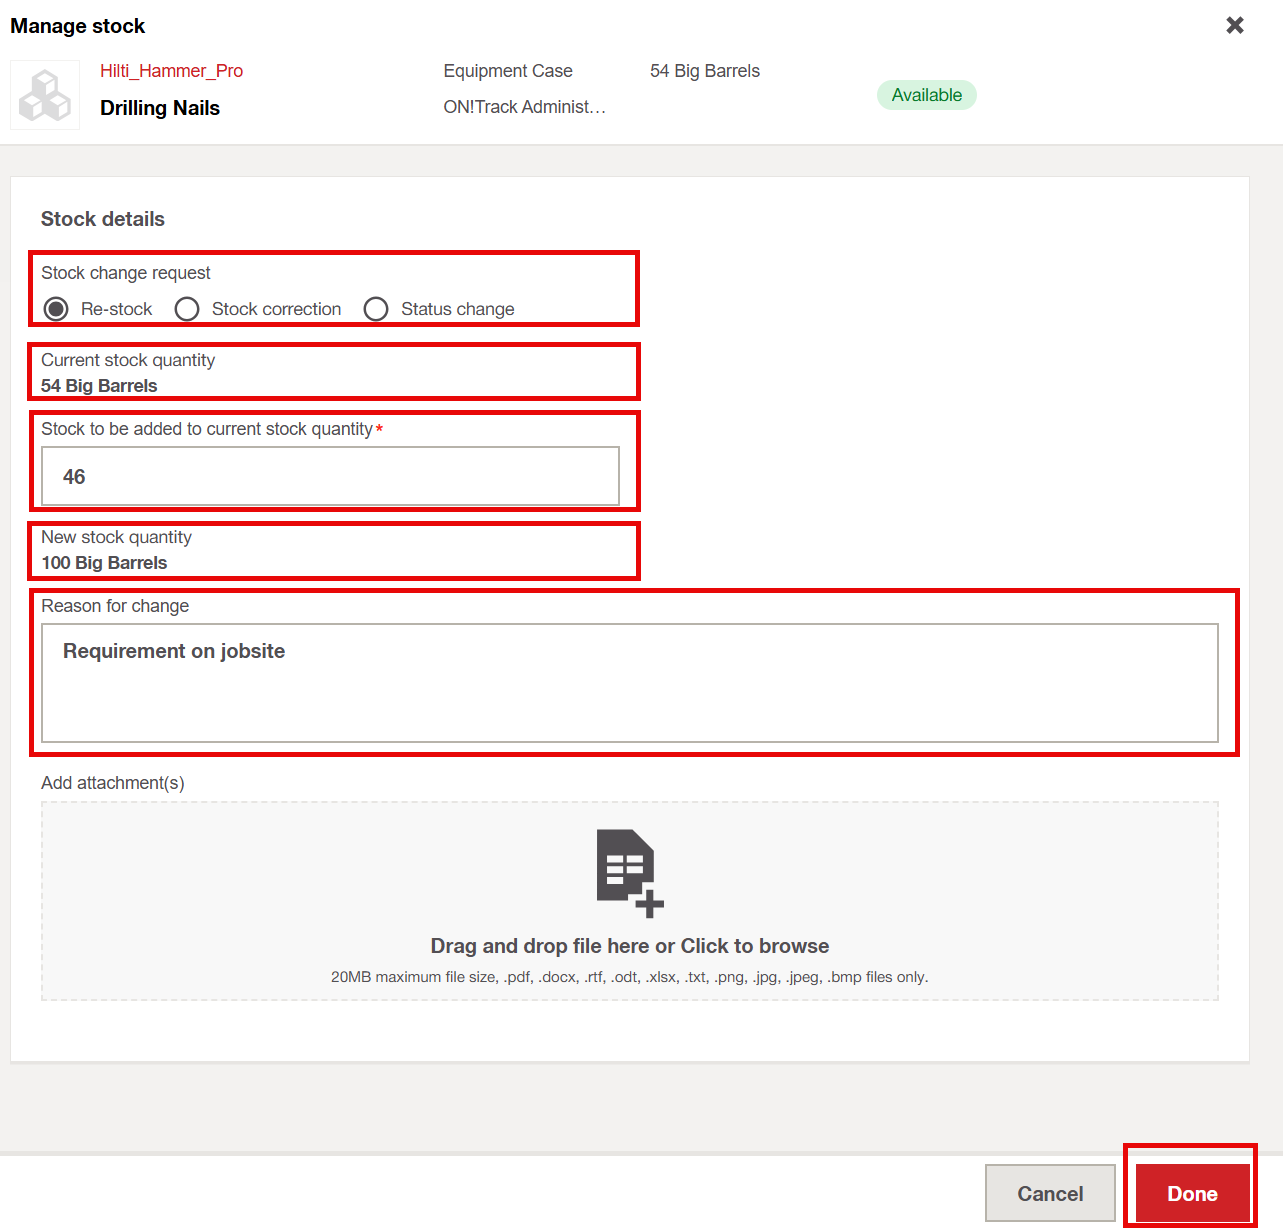Click the allowed file types note
Viewport: 1283px width, 1228px height.
[x=629, y=977]
